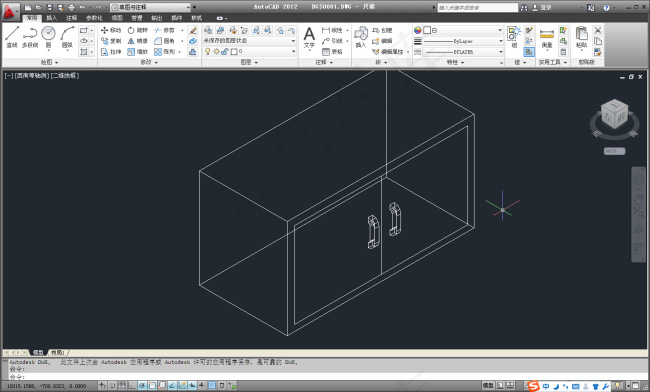Click the 登录 sign-in button
The image size is (650, 392).
click(x=543, y=7)
